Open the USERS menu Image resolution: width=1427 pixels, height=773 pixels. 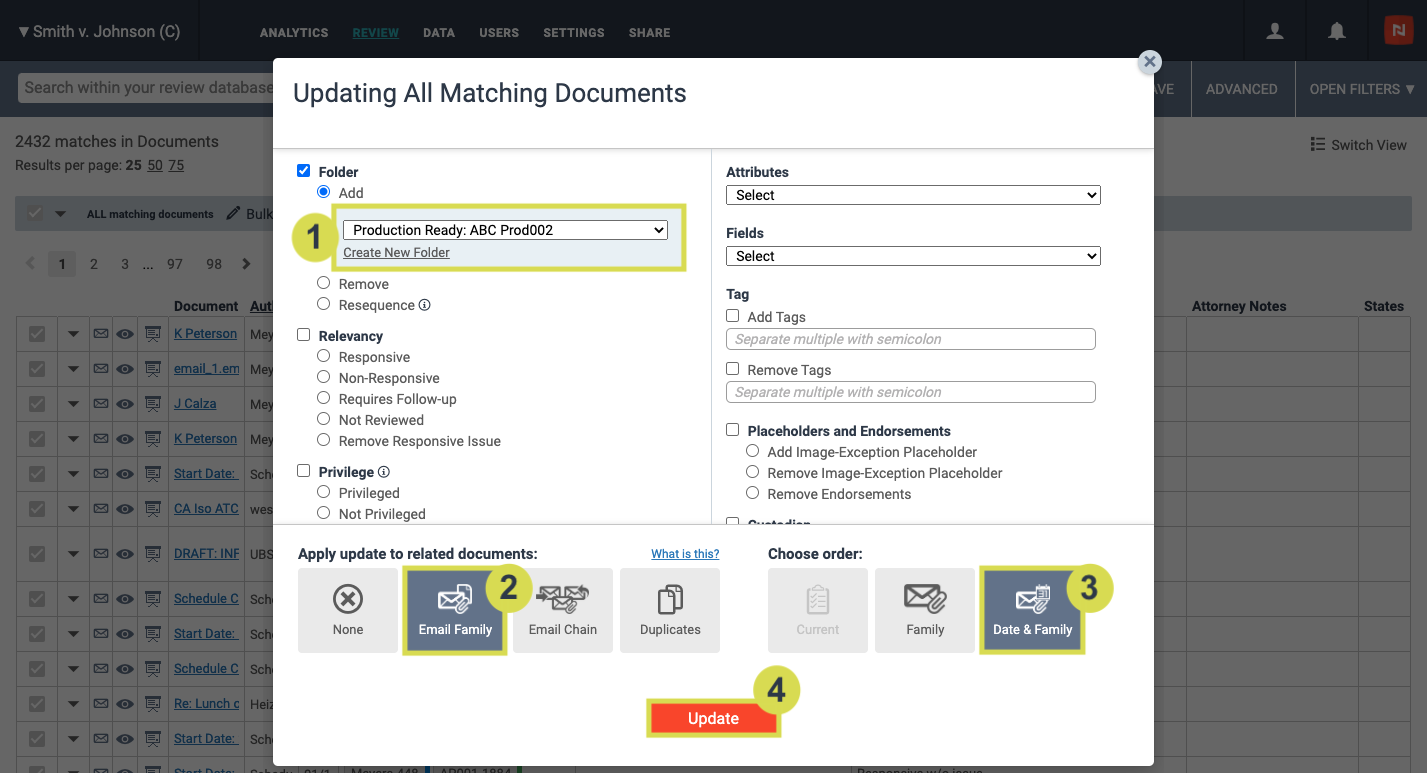[x=499, y=33]
